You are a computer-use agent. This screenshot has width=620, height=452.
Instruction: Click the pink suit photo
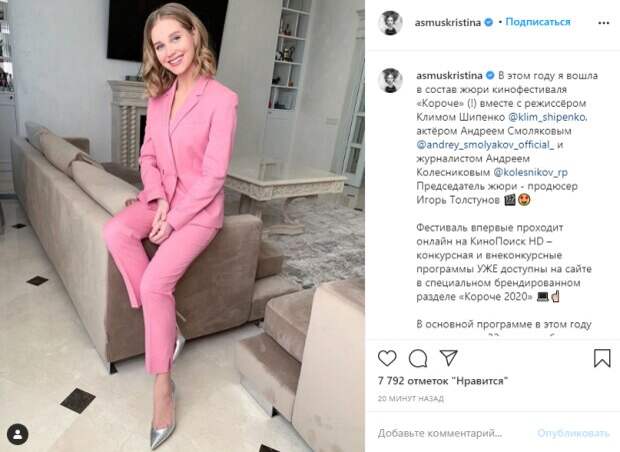tap(182, 226)
